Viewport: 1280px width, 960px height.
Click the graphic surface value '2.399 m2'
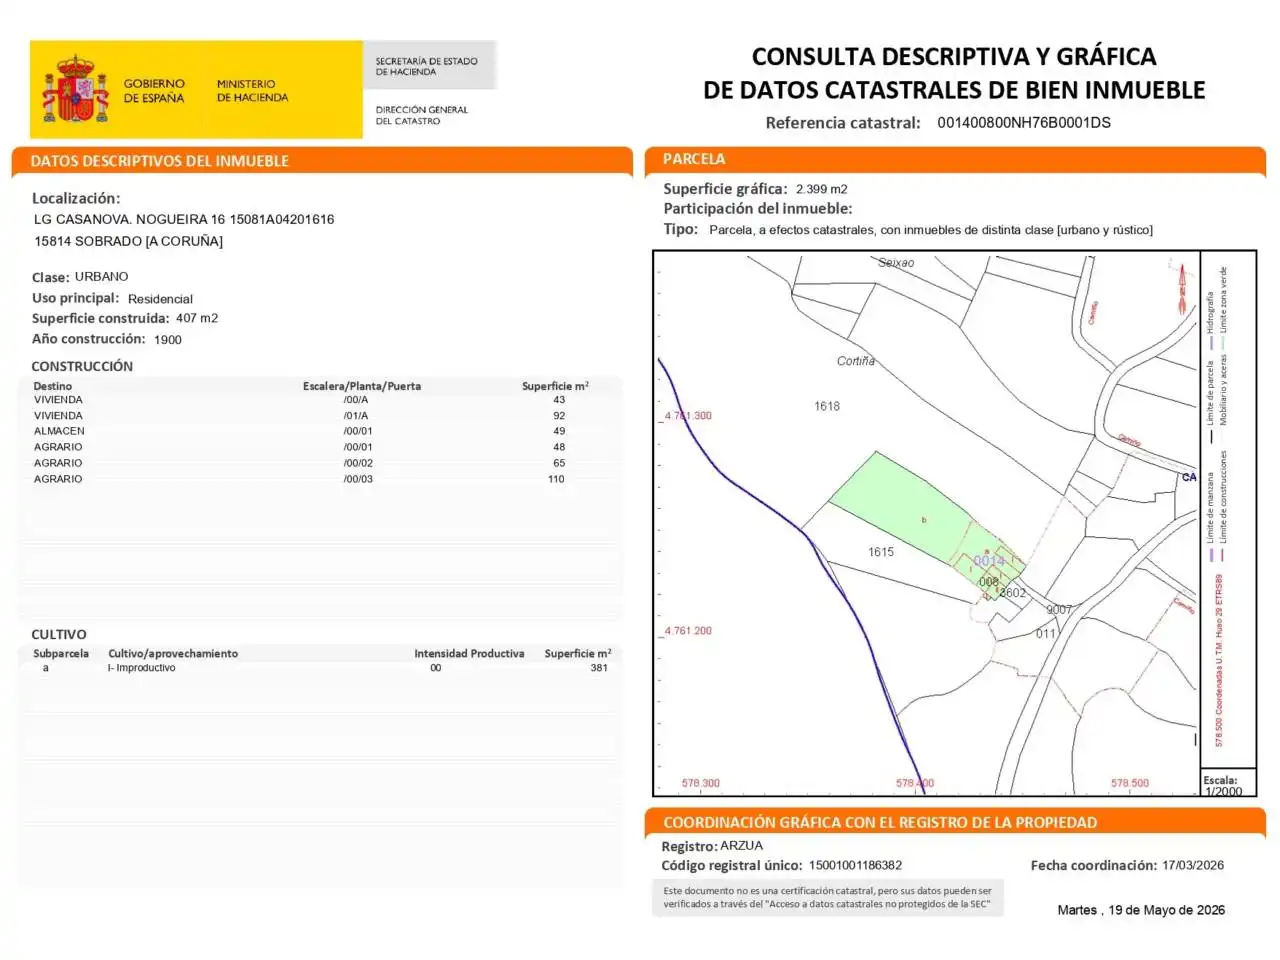point(822,189)
